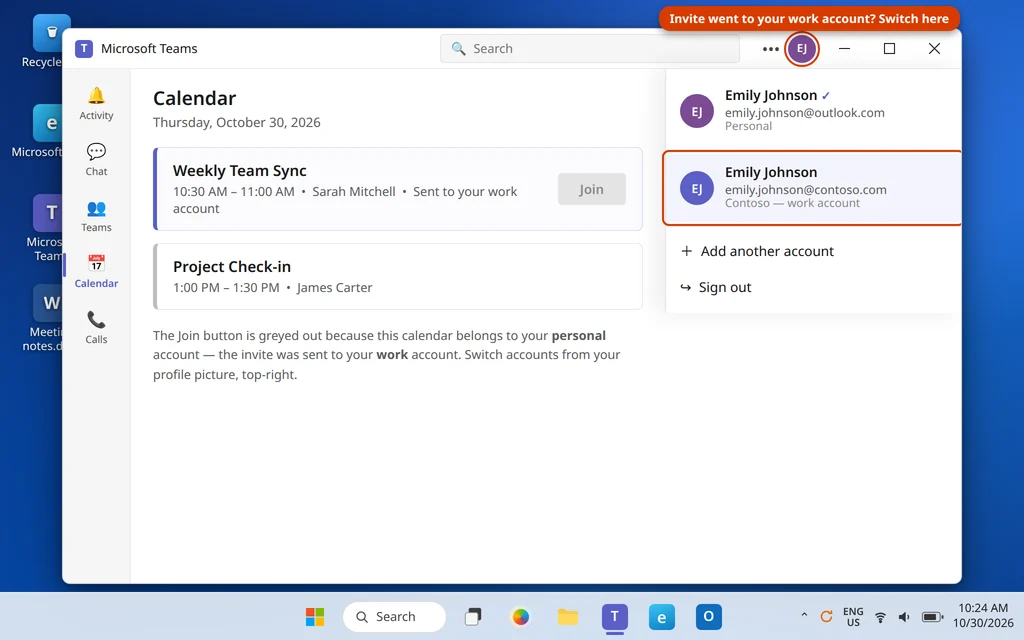Screen dimensions: 1024x640
Task: Open Calls from the sidebar
Action: point(96,328)
